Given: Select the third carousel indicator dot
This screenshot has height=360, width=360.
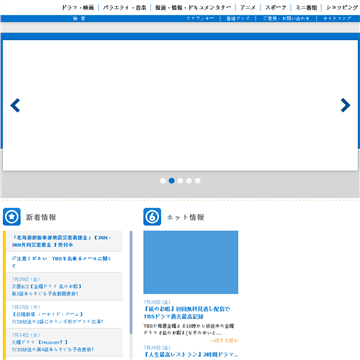Looking at the screenshot, I should [180, 181].
